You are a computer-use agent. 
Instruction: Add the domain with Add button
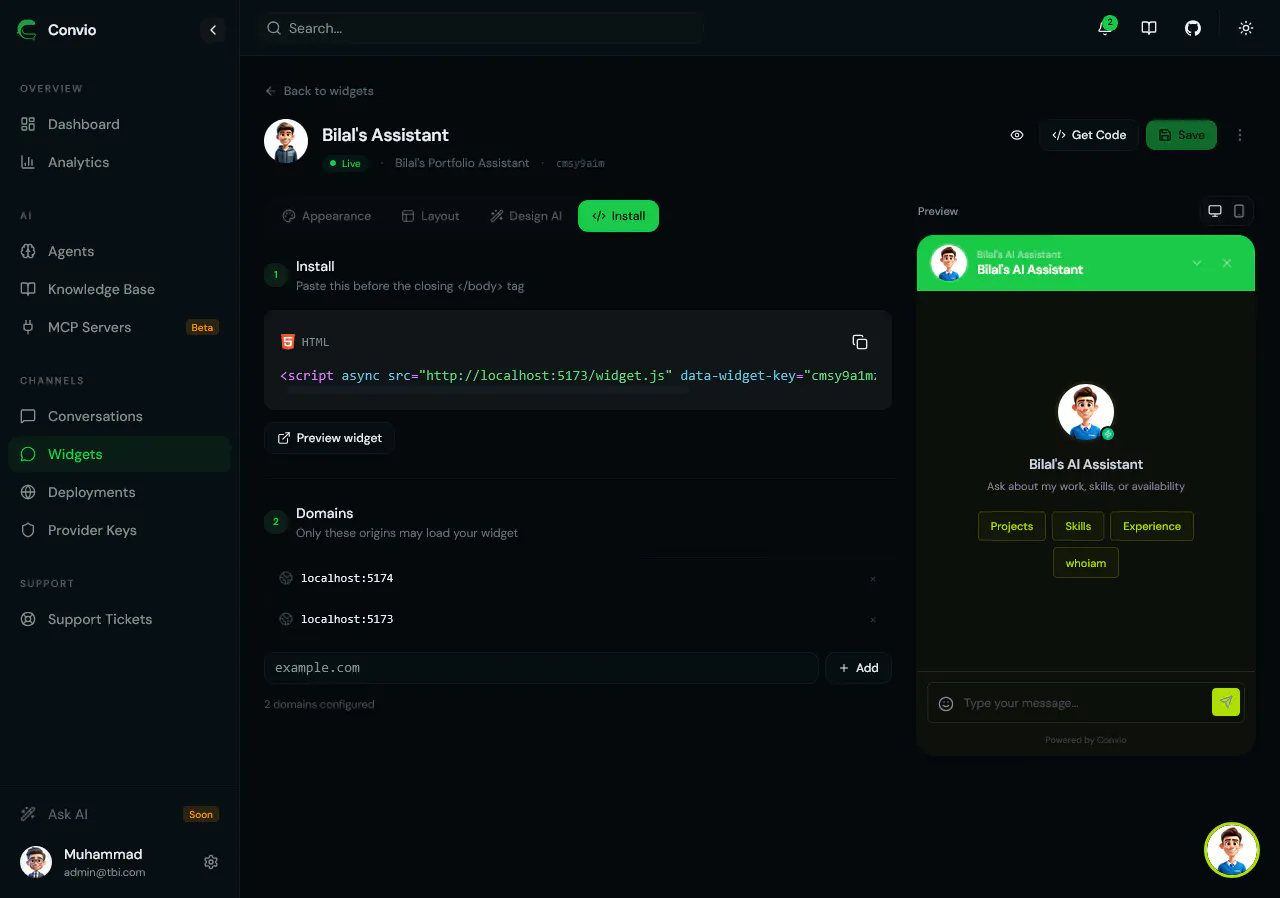(858, 668)
